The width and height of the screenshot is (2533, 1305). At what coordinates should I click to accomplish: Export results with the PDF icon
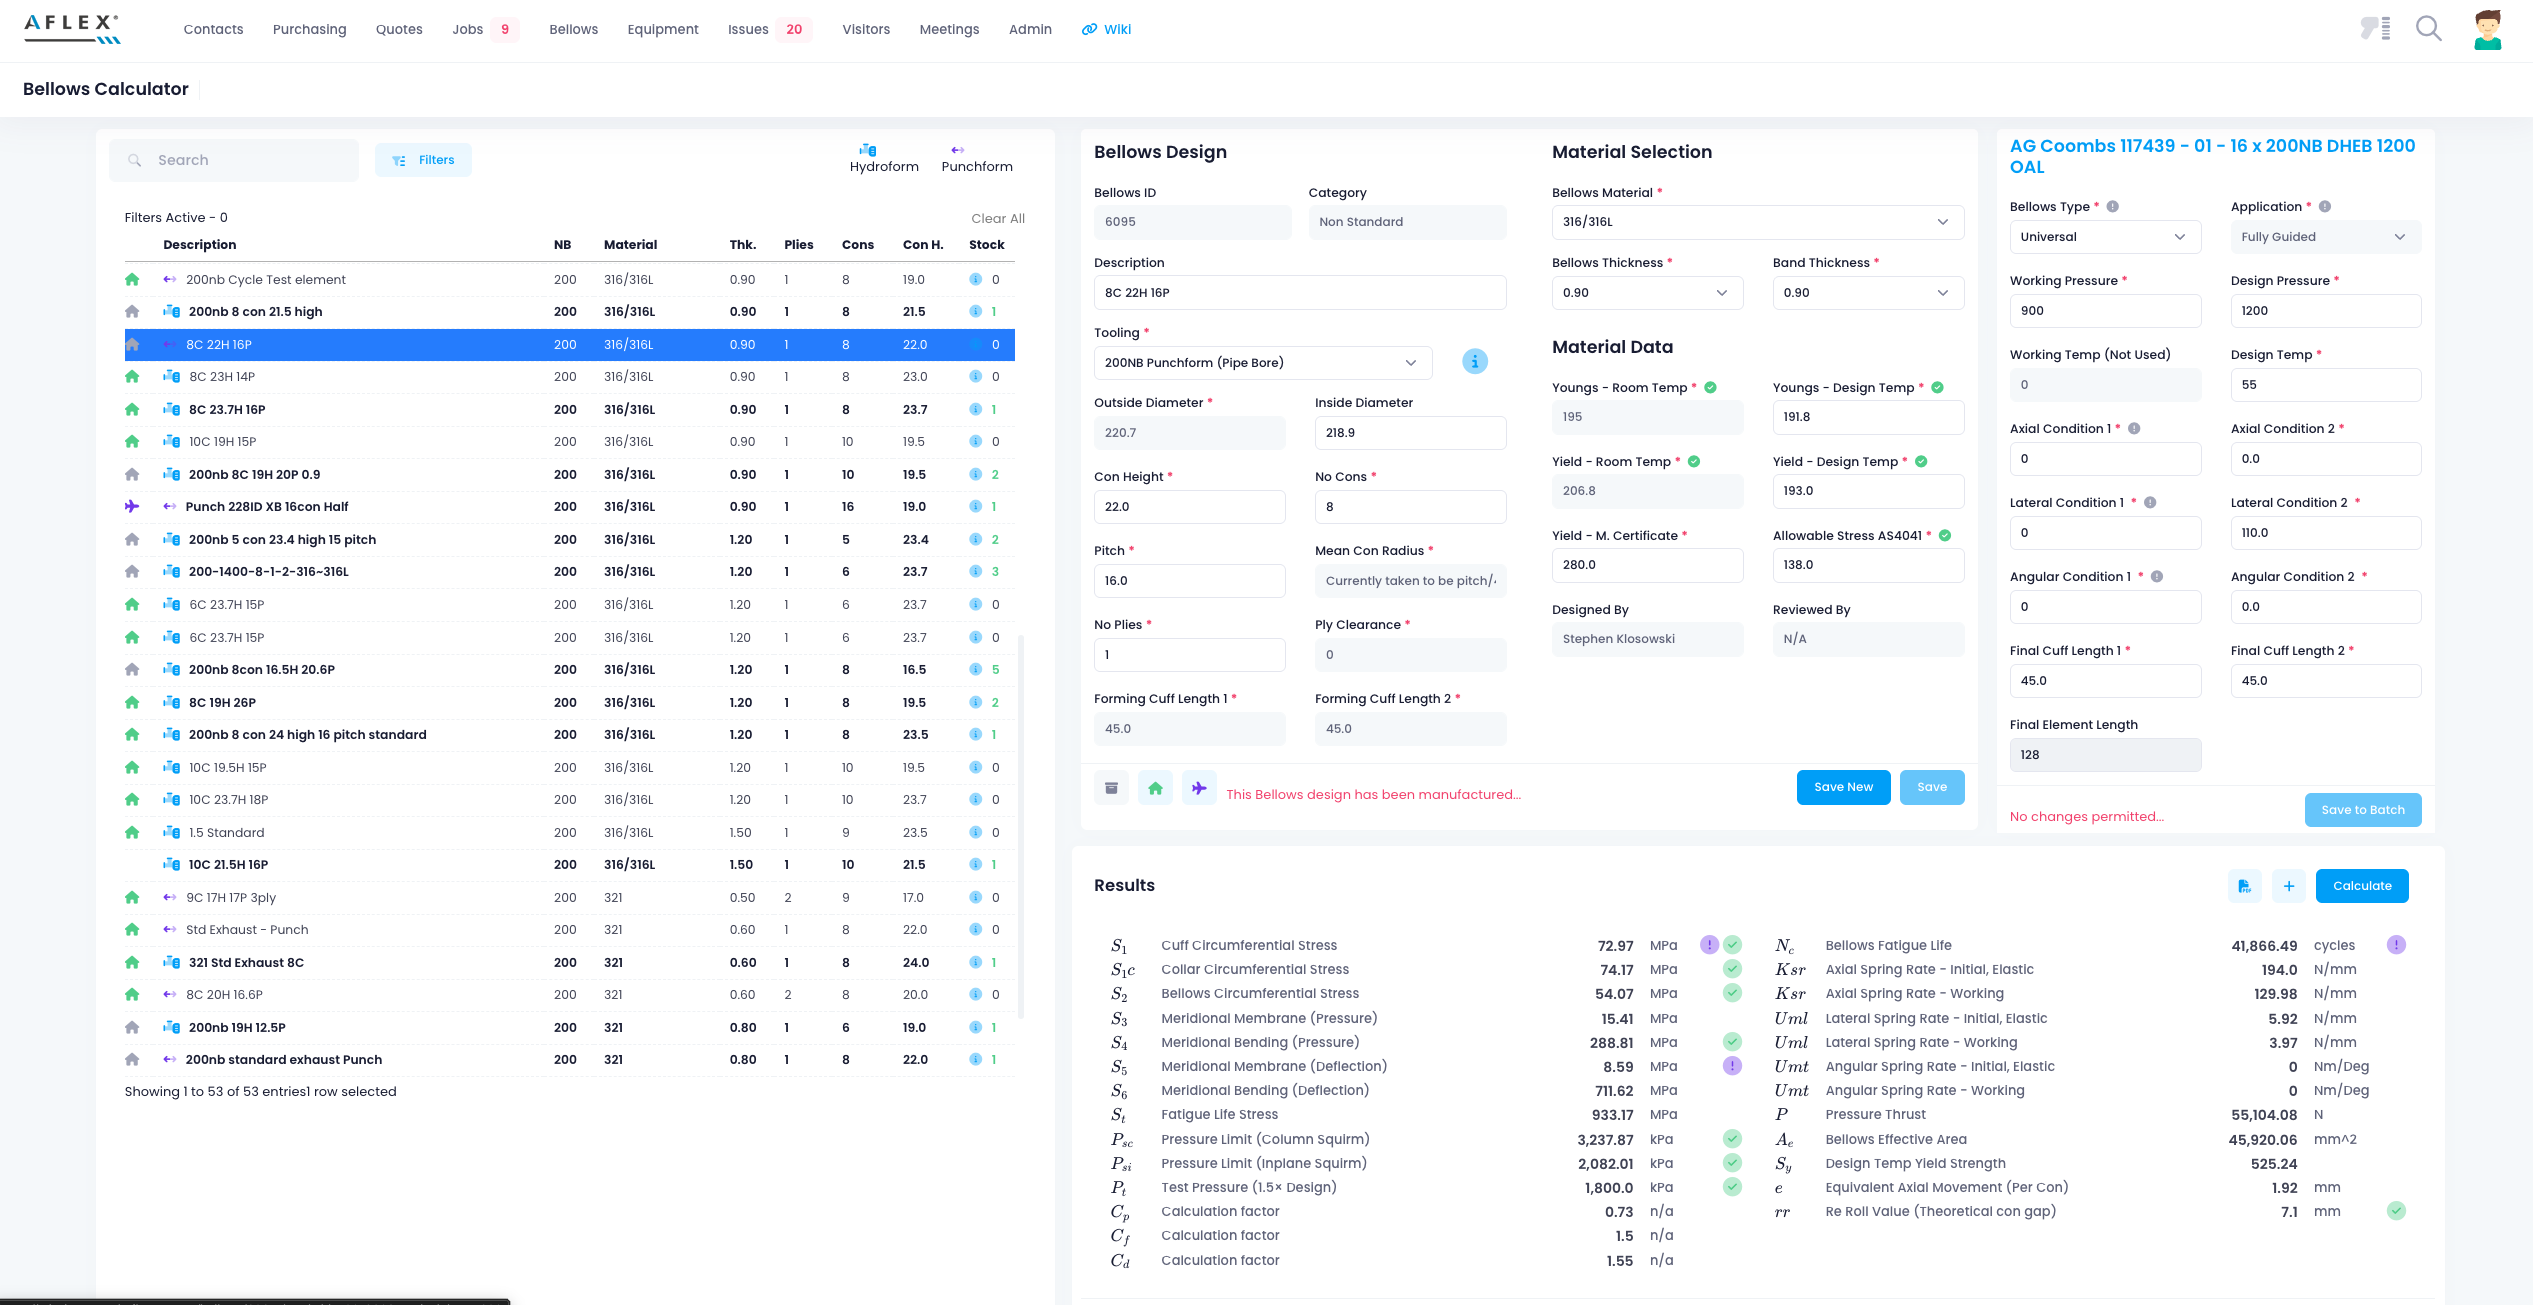click(x=2245, y=886)
